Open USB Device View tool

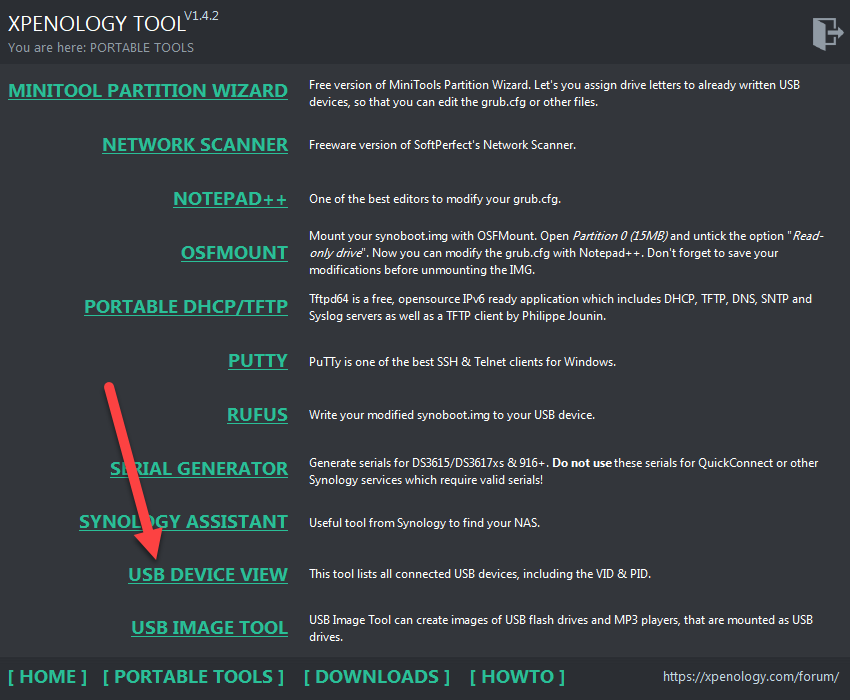208,575
